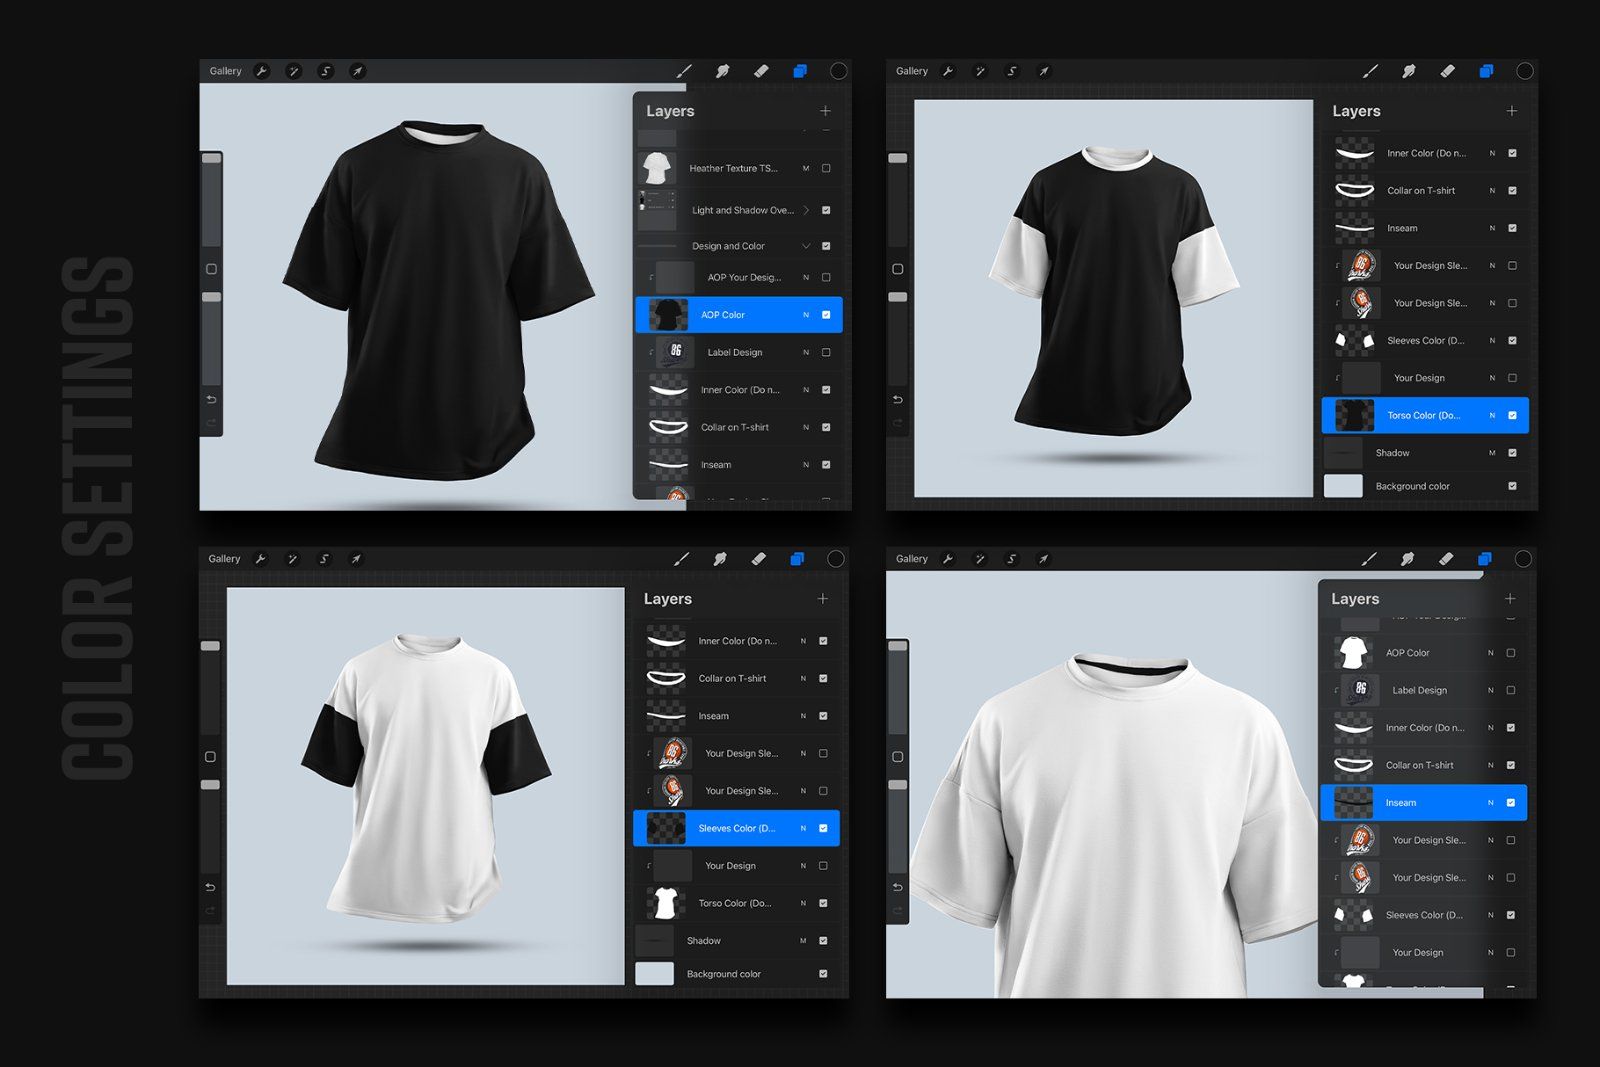Image resolution: width=1600 pixels, height=1067 pixels.
Task: Choose the Eraser tool icon
Action: (x=762, y=70)
